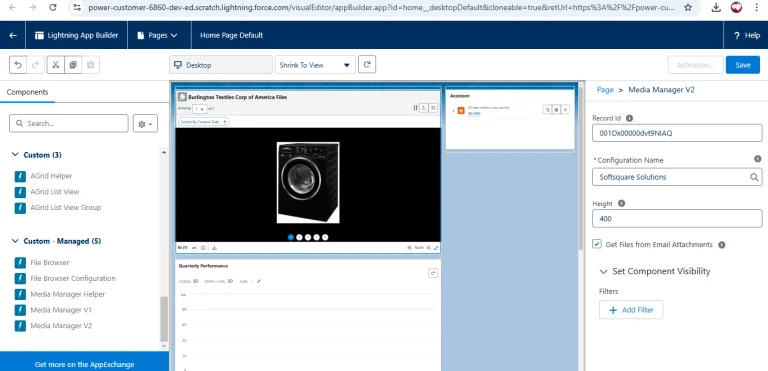Click the upload icon in Media Manager
This screenshot has height=371, width=768.
424,108
